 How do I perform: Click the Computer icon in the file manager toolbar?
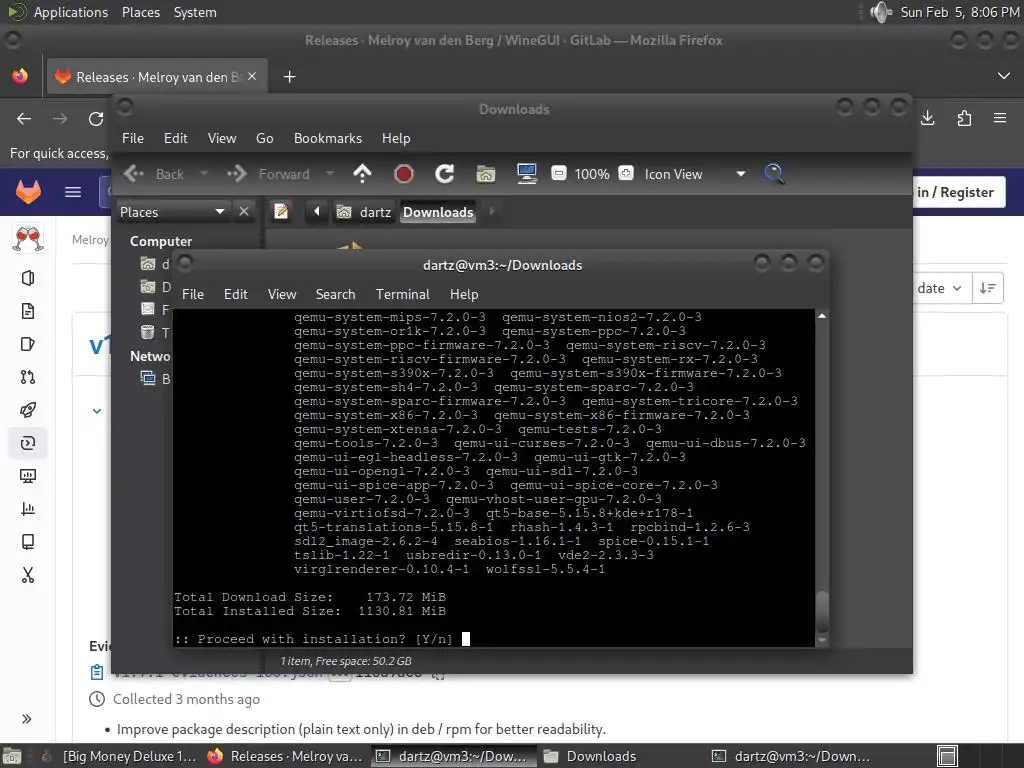coord(526,174)
